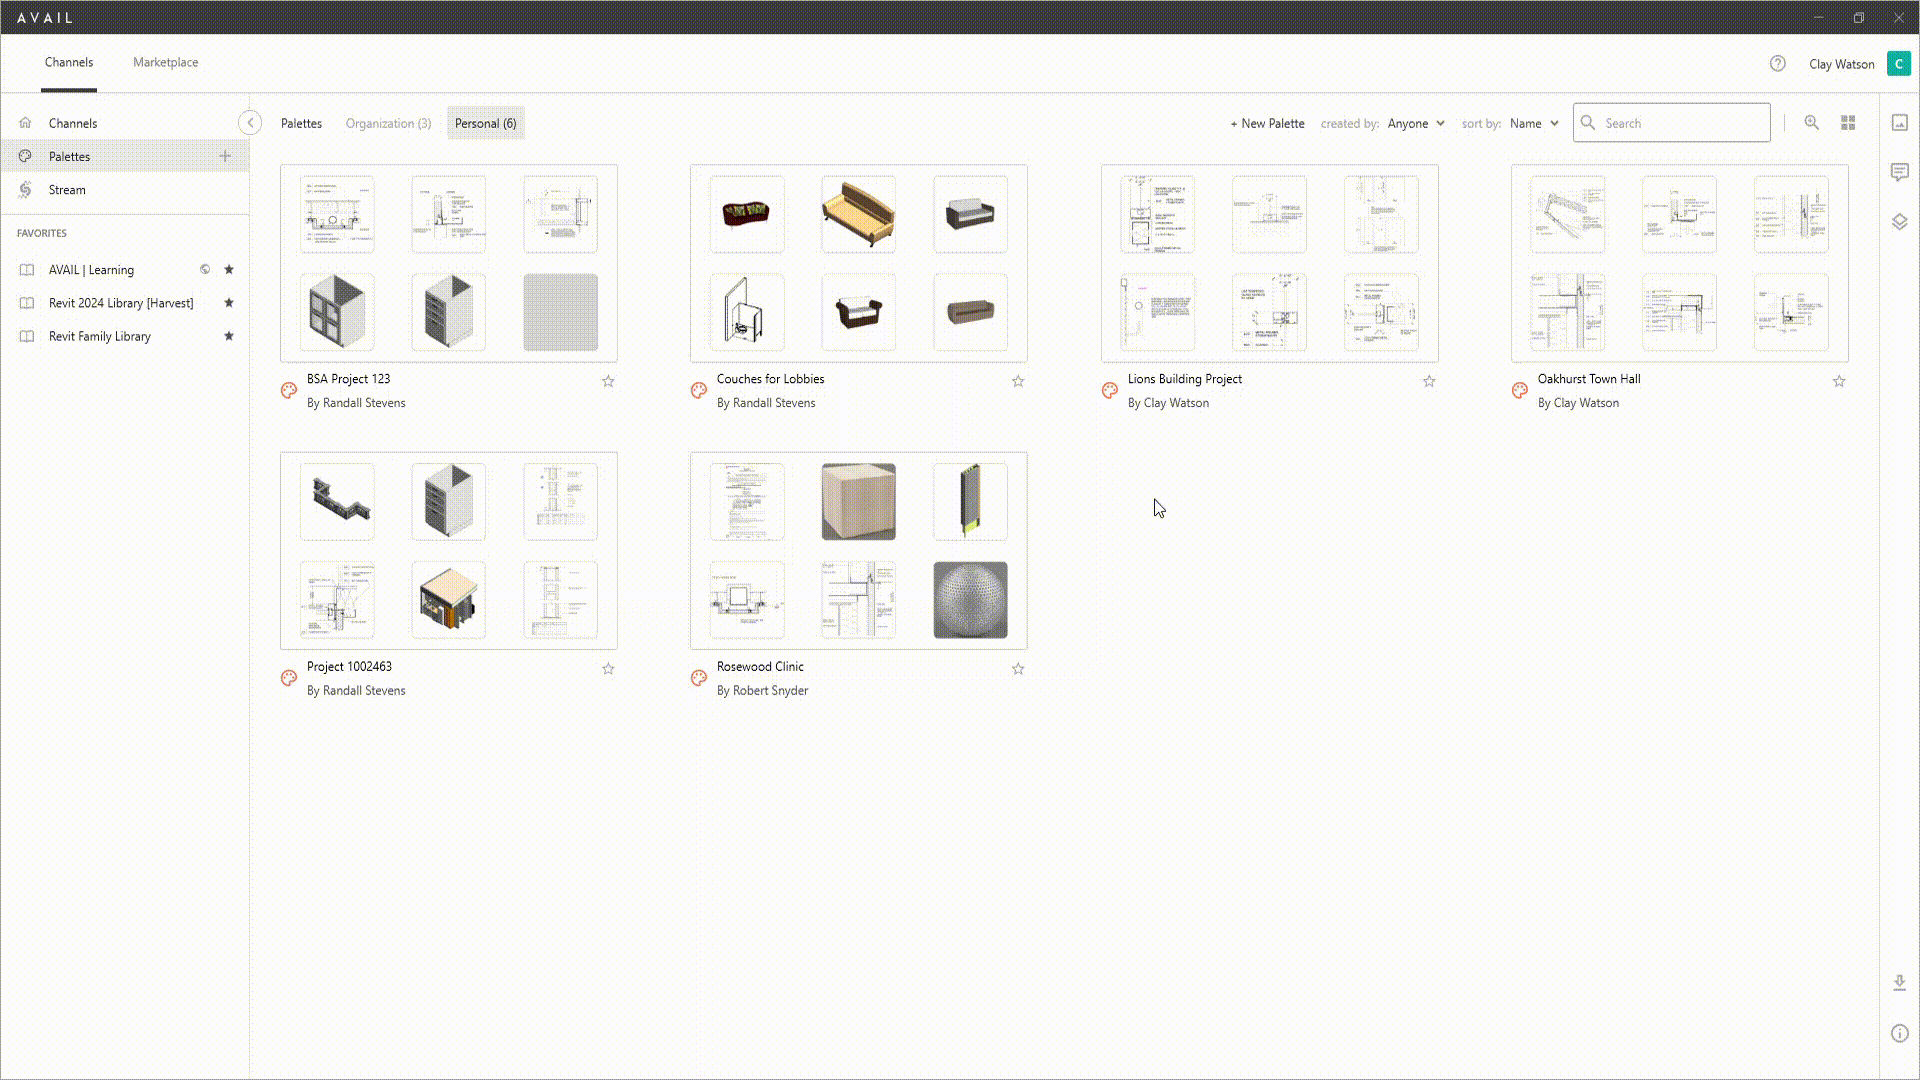Switch to grid view icon

[1848, 122]
